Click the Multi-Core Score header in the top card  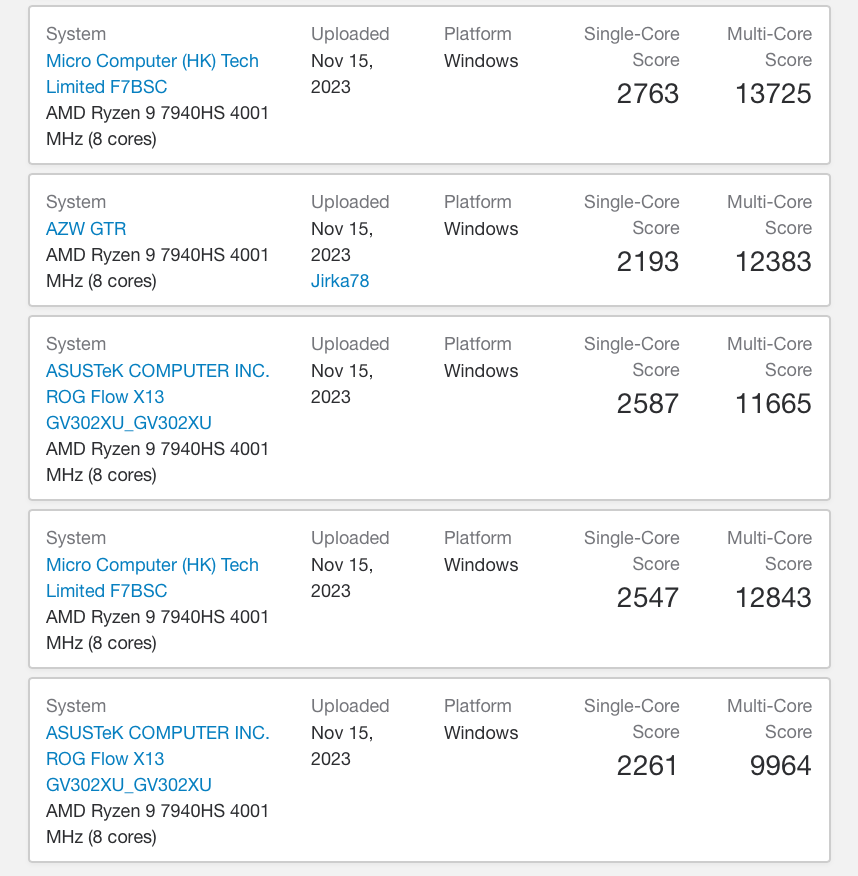(x=769, y=47)
